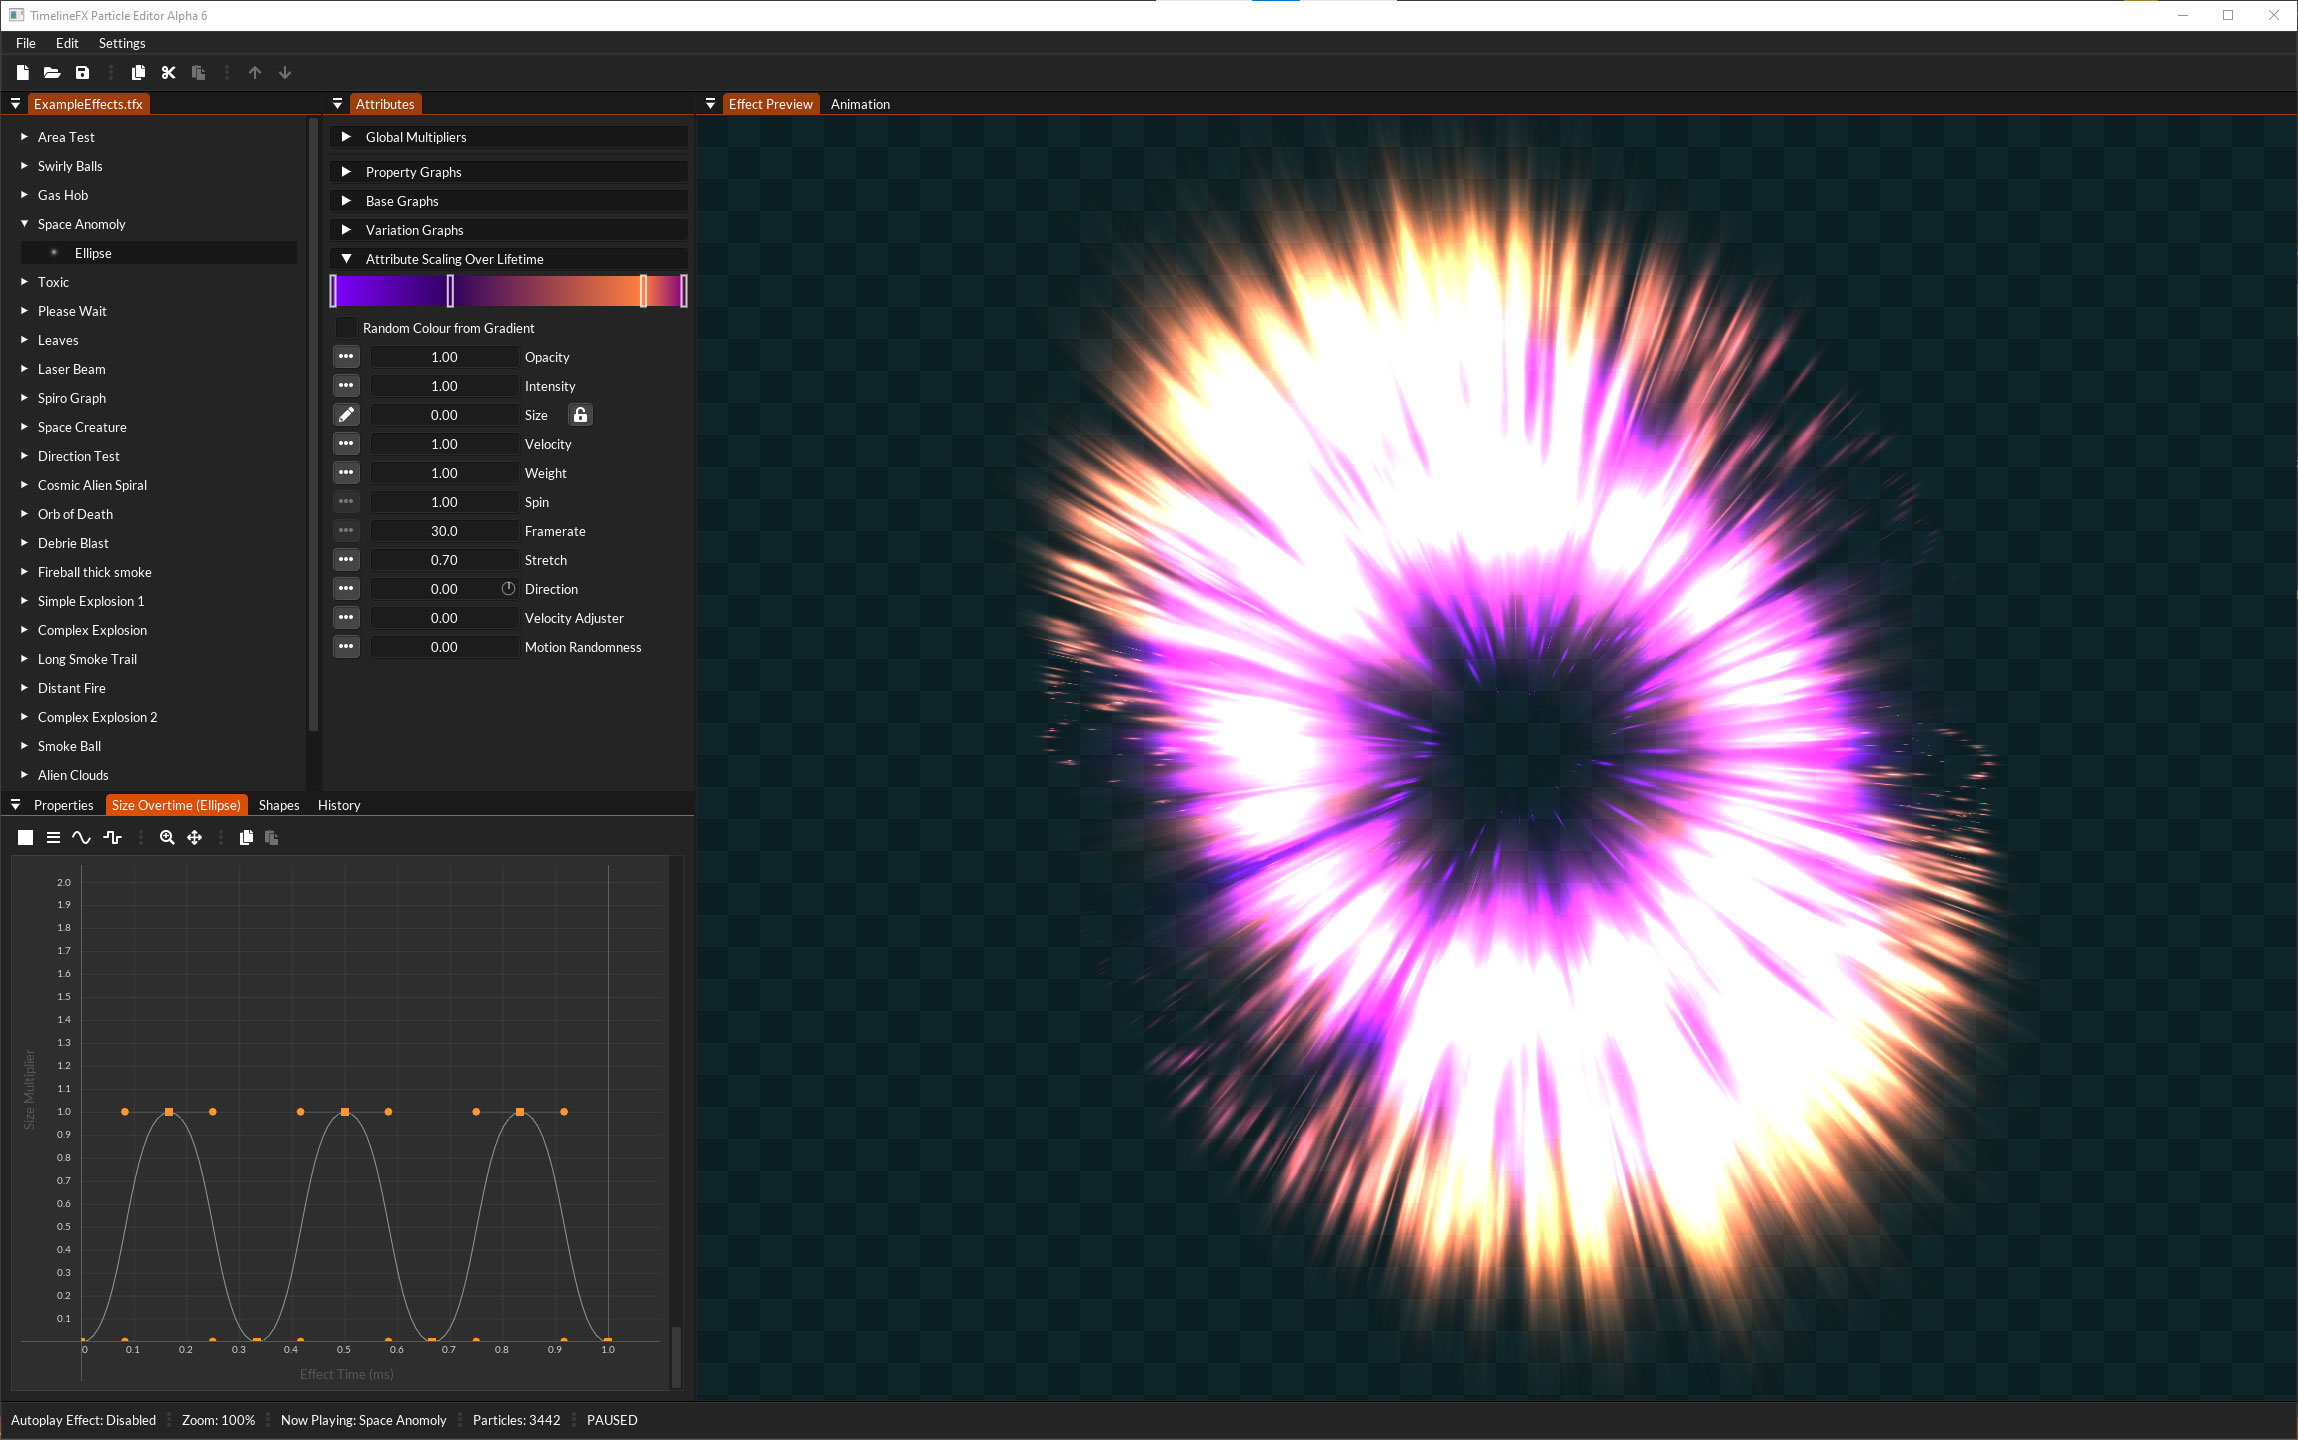This screenshot has height=1440, width=2298.
Task: Activate pan tool in the graph panel
Action: pos(194,837)
